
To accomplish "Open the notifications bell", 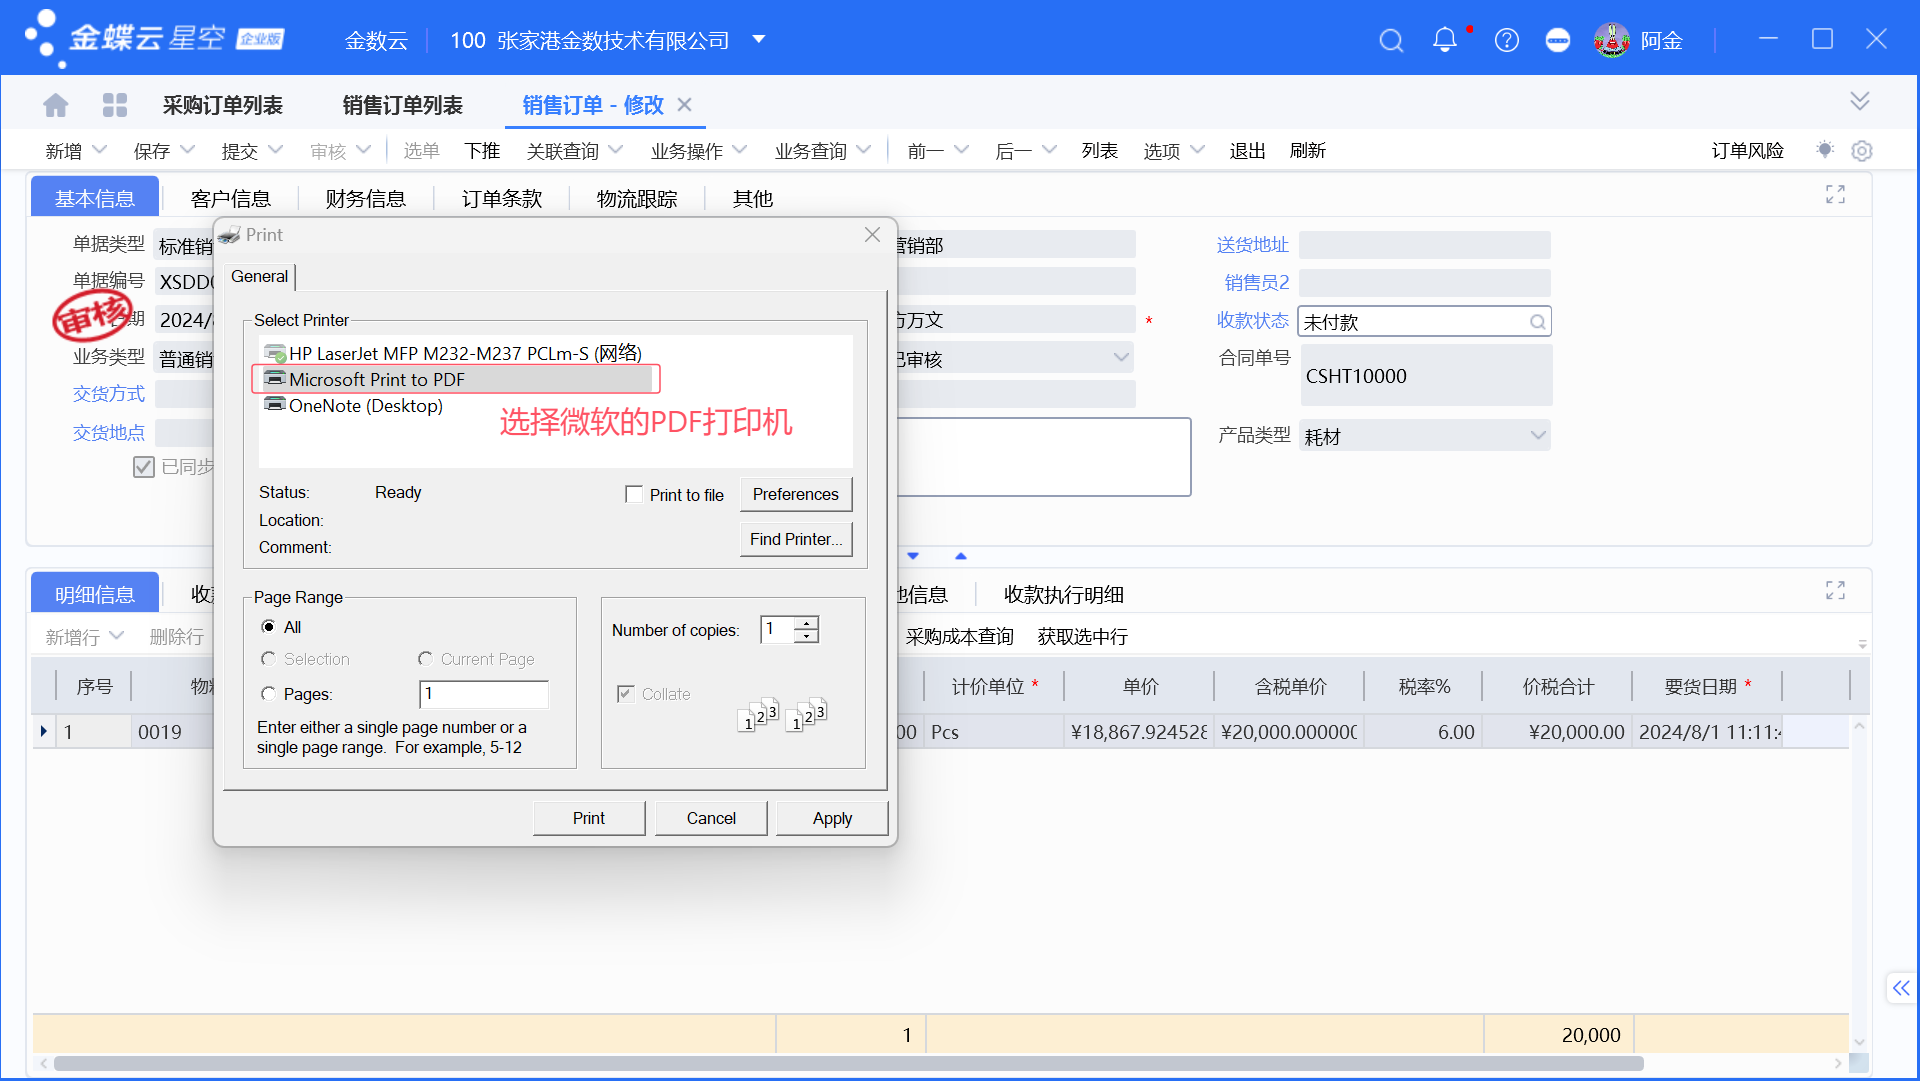I will (x=1445, y=40).
